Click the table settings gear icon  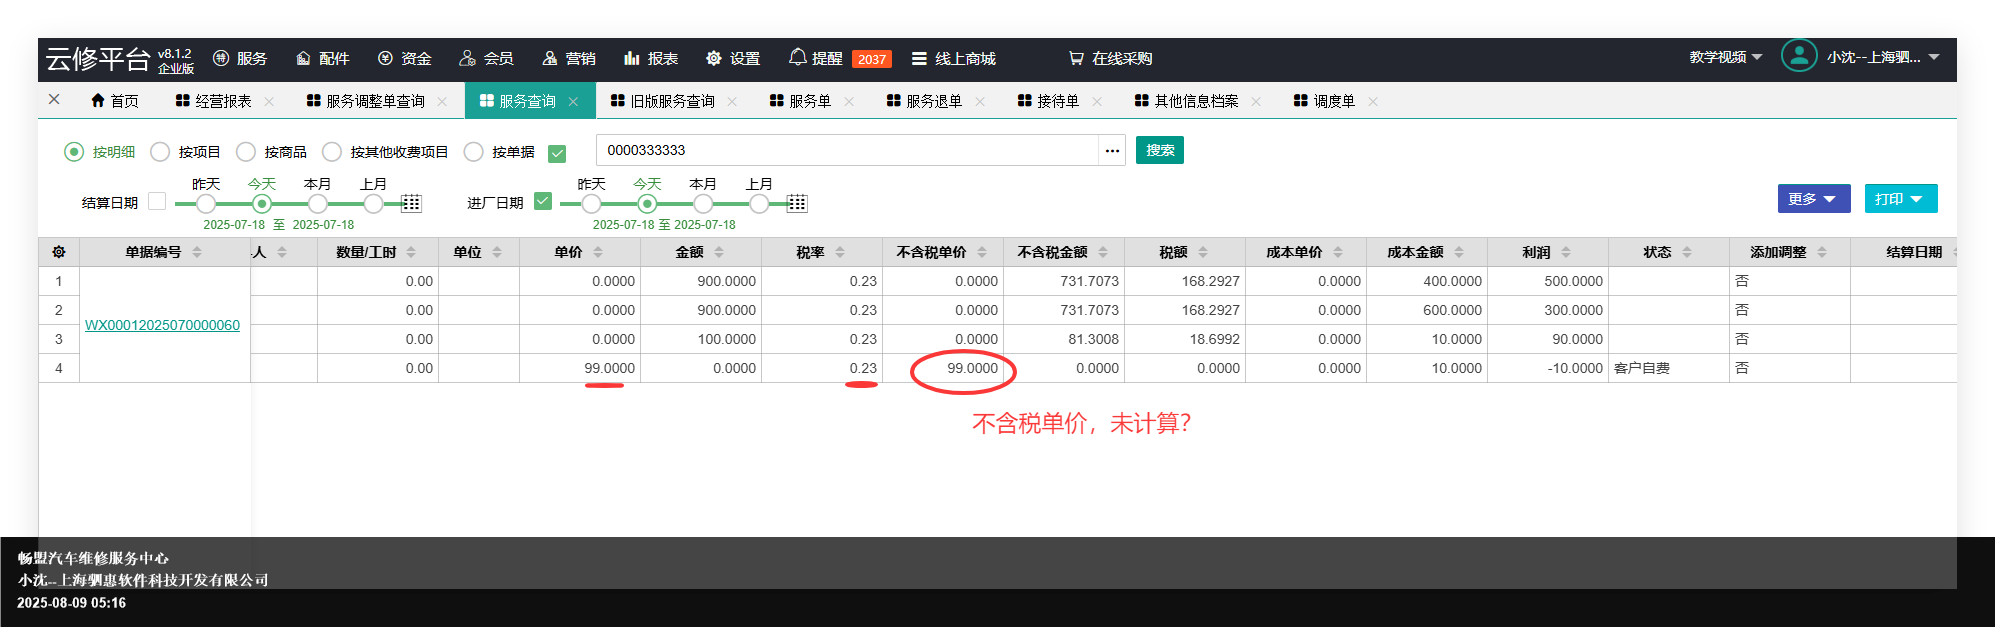(59, 252)
